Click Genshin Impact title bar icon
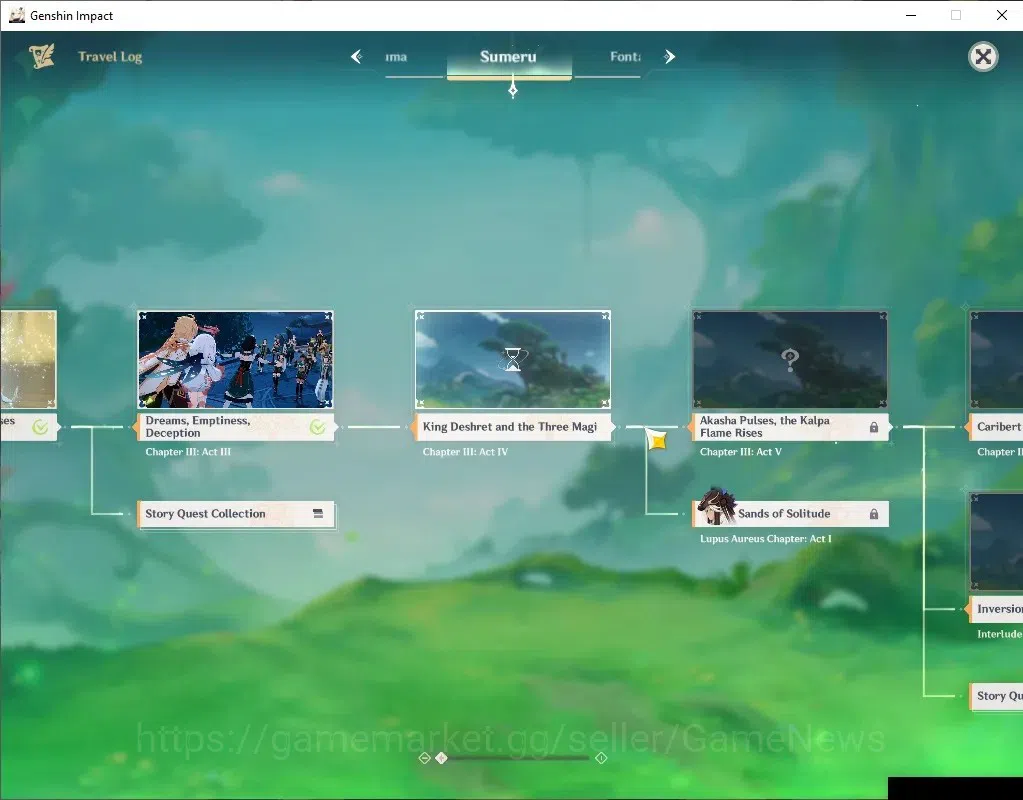Viewport: 1023px width, 800px height. [16, 15]
